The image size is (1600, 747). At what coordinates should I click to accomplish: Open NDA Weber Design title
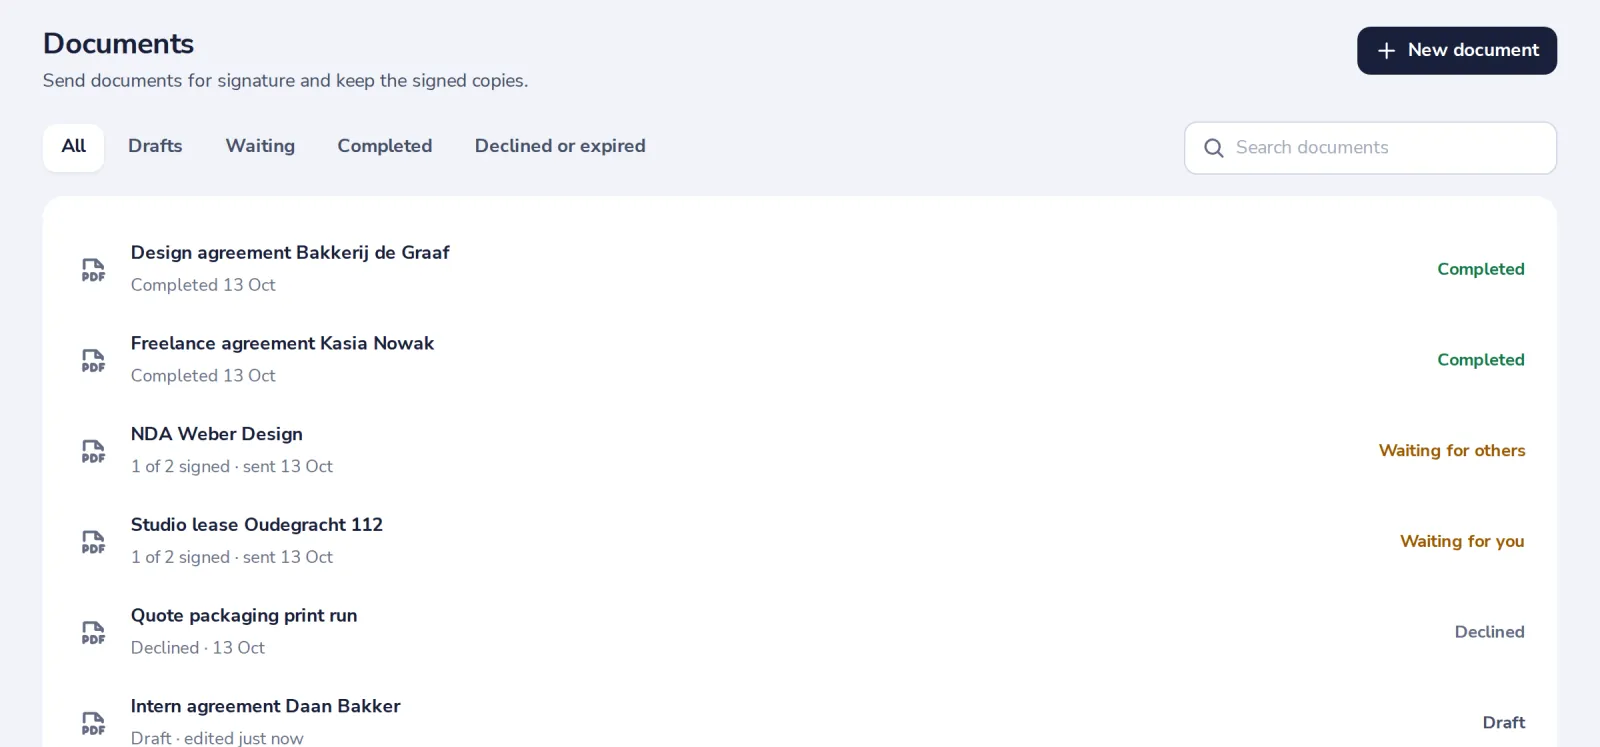(x=217, y=434)
